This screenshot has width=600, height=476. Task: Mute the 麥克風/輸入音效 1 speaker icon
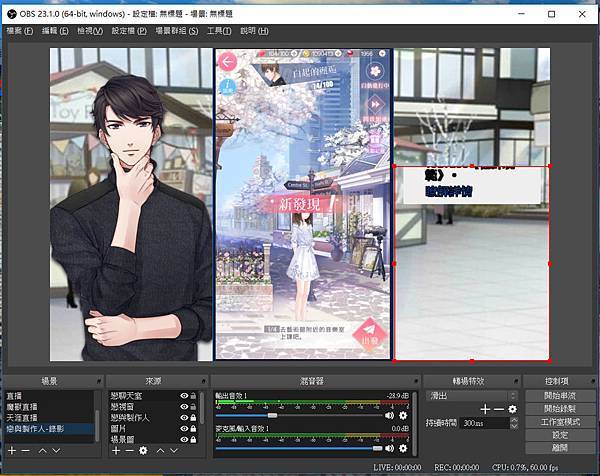[390, 448]
